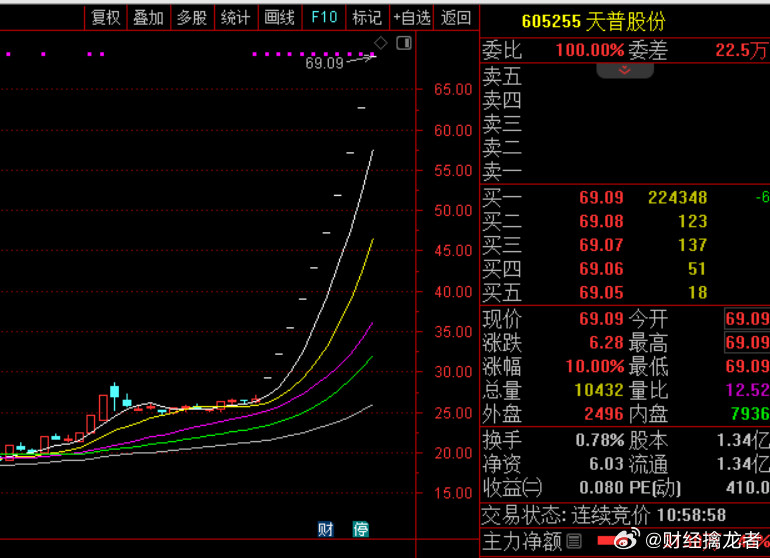The image size is (770, 558).
Task: Click the 15.00 price axis label
Action: click(453, 493)
